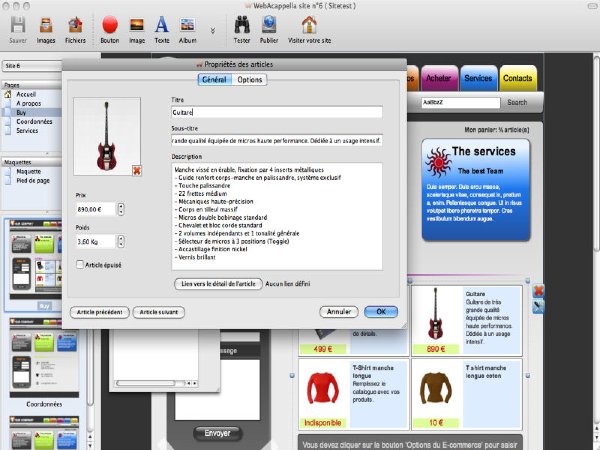
Task: Click the Envoyer button in preview
Action: (x=217, y=434)
